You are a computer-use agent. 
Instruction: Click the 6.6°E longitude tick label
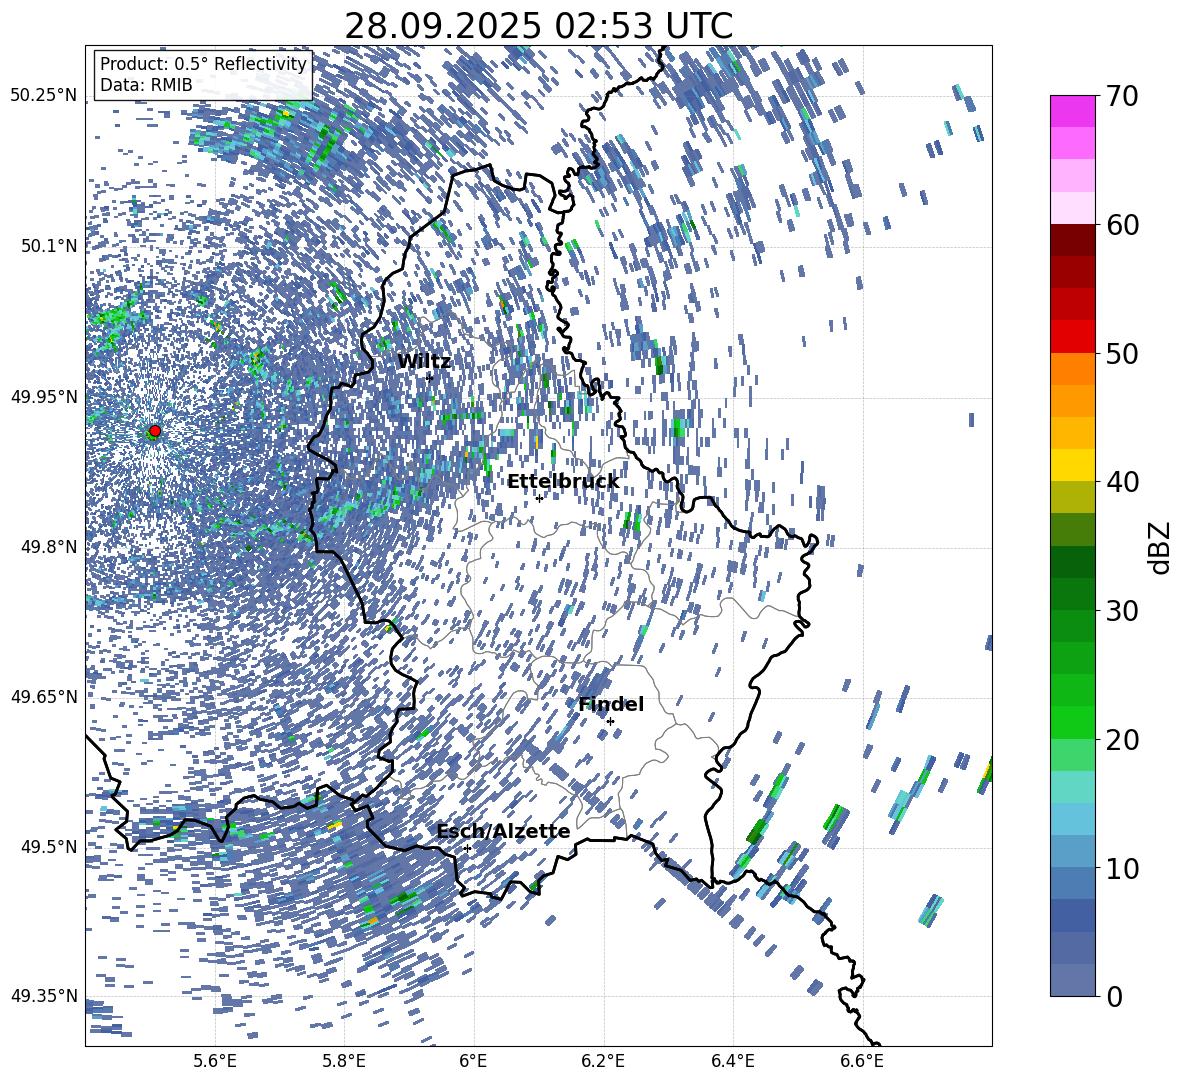tap(862, 1061)
